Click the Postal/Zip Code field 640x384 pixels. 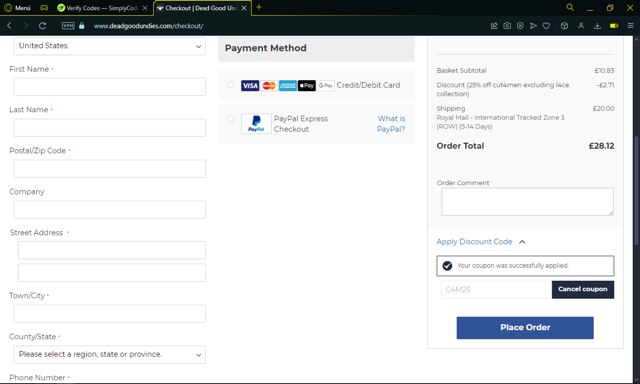[109, 169]
